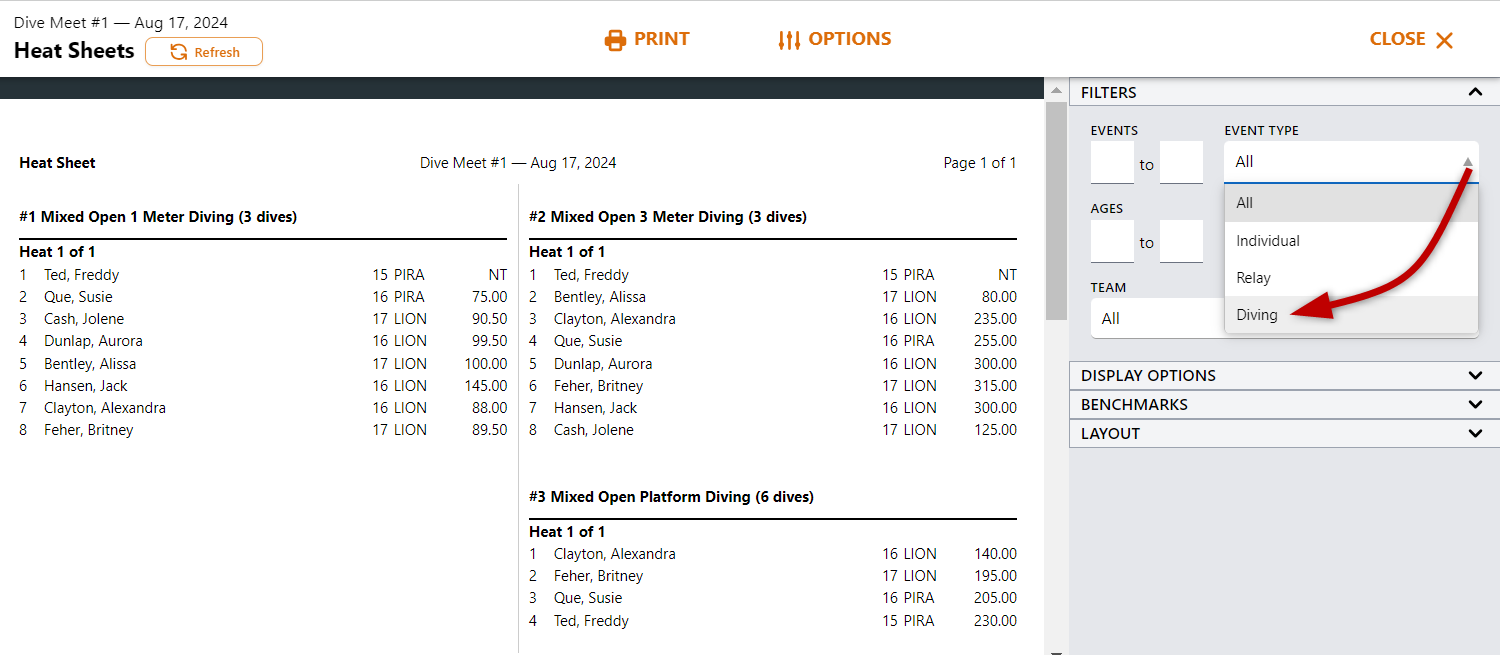Expand the Display Options section
Screen dimensions: 1500x655
click(1475, 376)
